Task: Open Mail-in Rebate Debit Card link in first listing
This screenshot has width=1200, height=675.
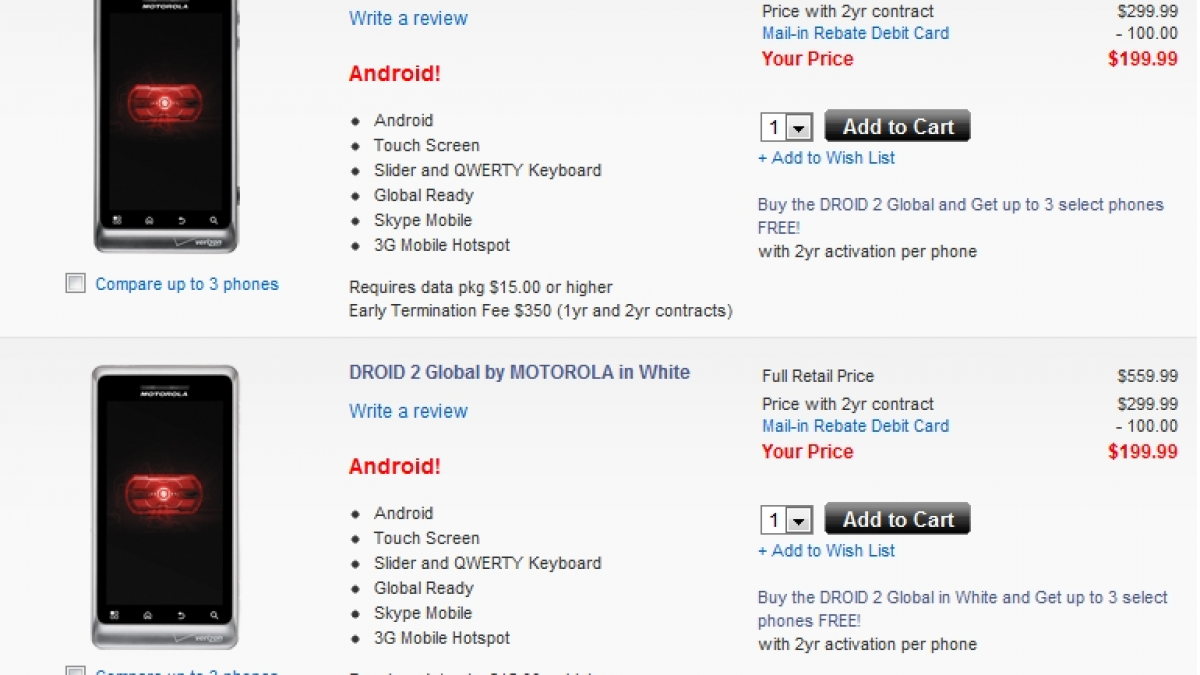Action: tap(855, 33)
